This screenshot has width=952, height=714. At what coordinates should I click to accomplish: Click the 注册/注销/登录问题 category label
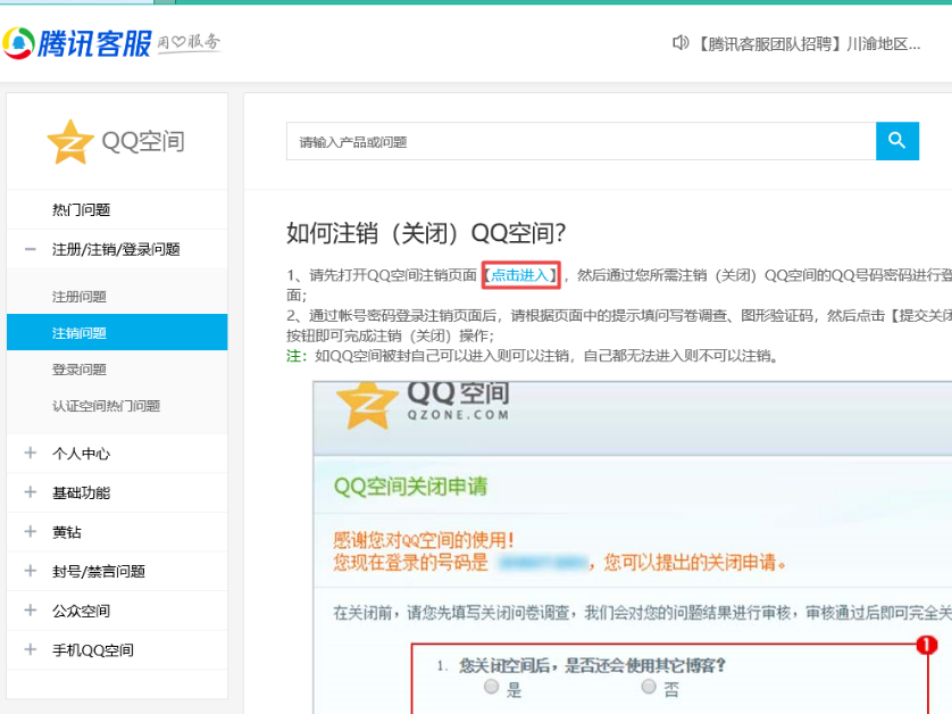coord(116,250)
